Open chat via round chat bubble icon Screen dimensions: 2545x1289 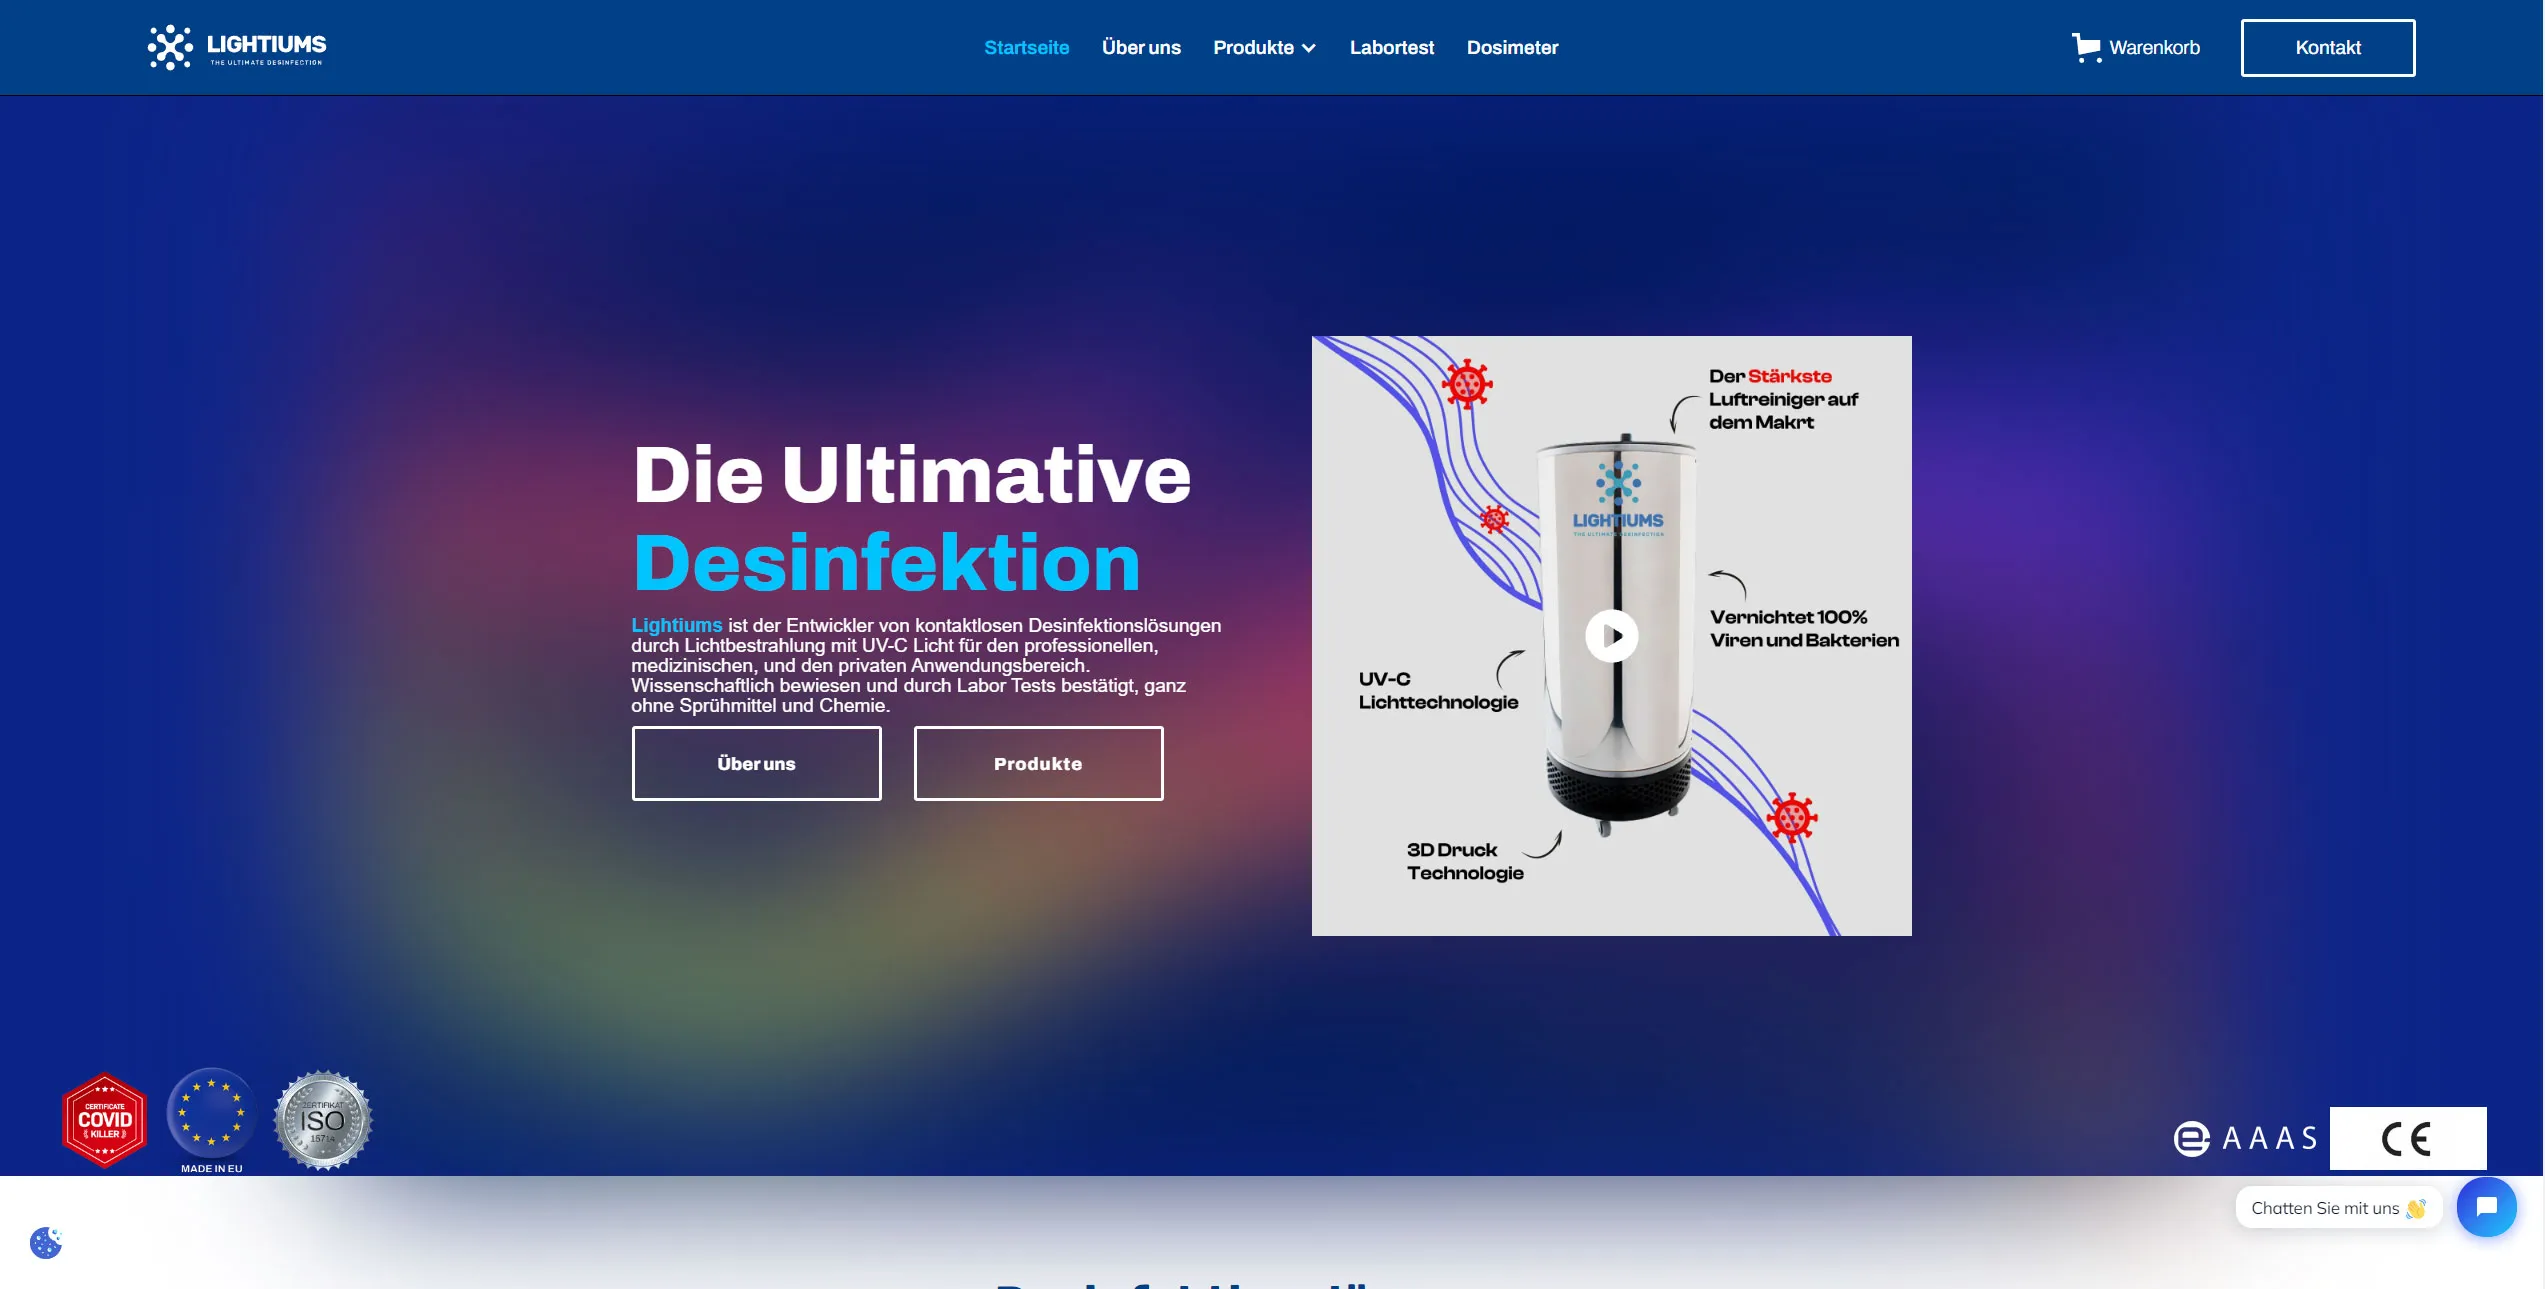[x=2486, y=1207]
